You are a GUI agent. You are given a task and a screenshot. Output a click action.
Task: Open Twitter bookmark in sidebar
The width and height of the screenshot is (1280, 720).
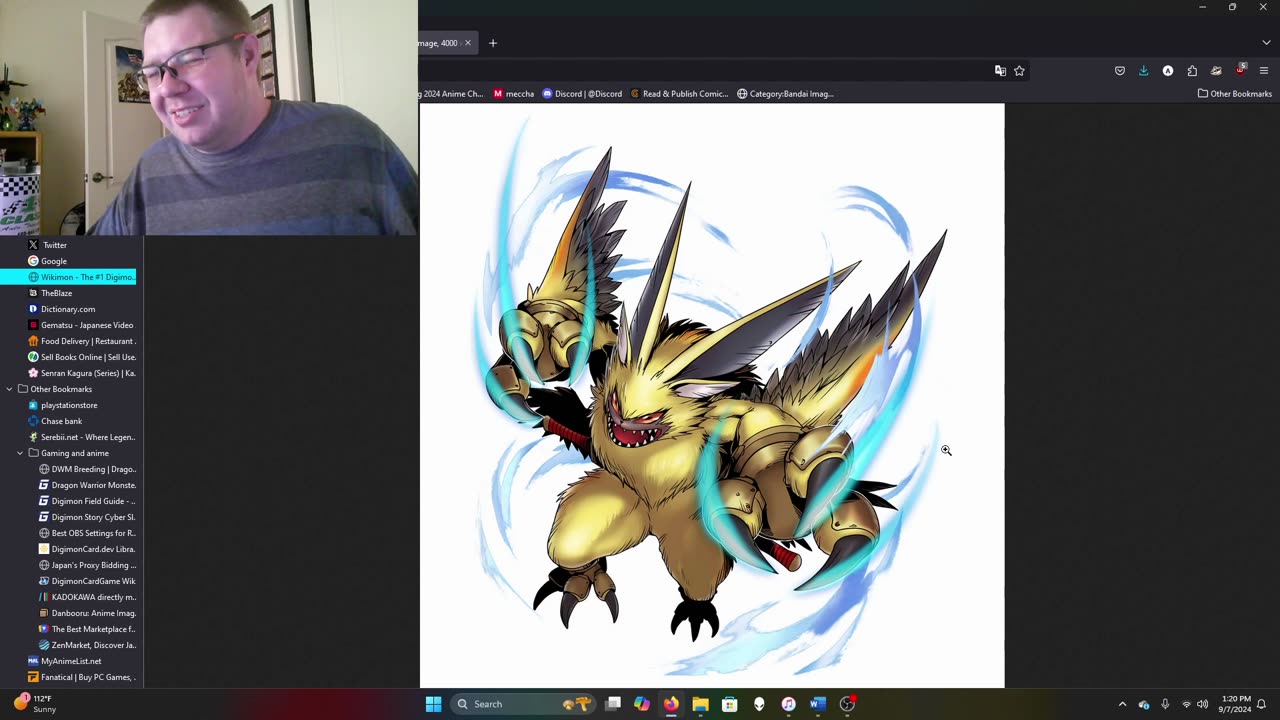47,245
